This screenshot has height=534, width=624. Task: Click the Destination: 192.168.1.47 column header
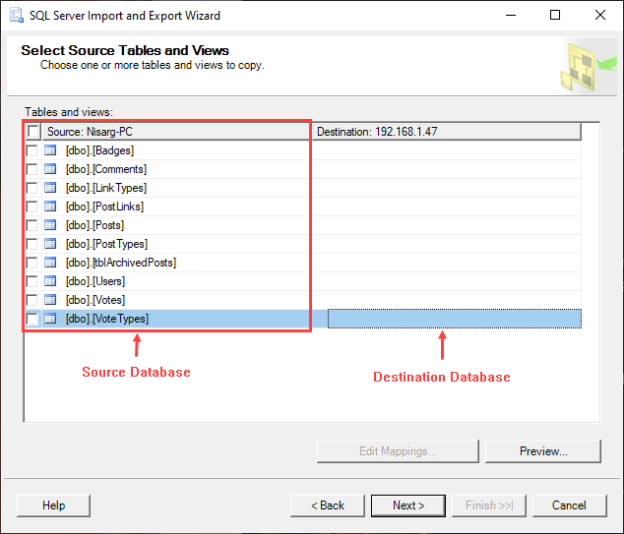point(446,131)
